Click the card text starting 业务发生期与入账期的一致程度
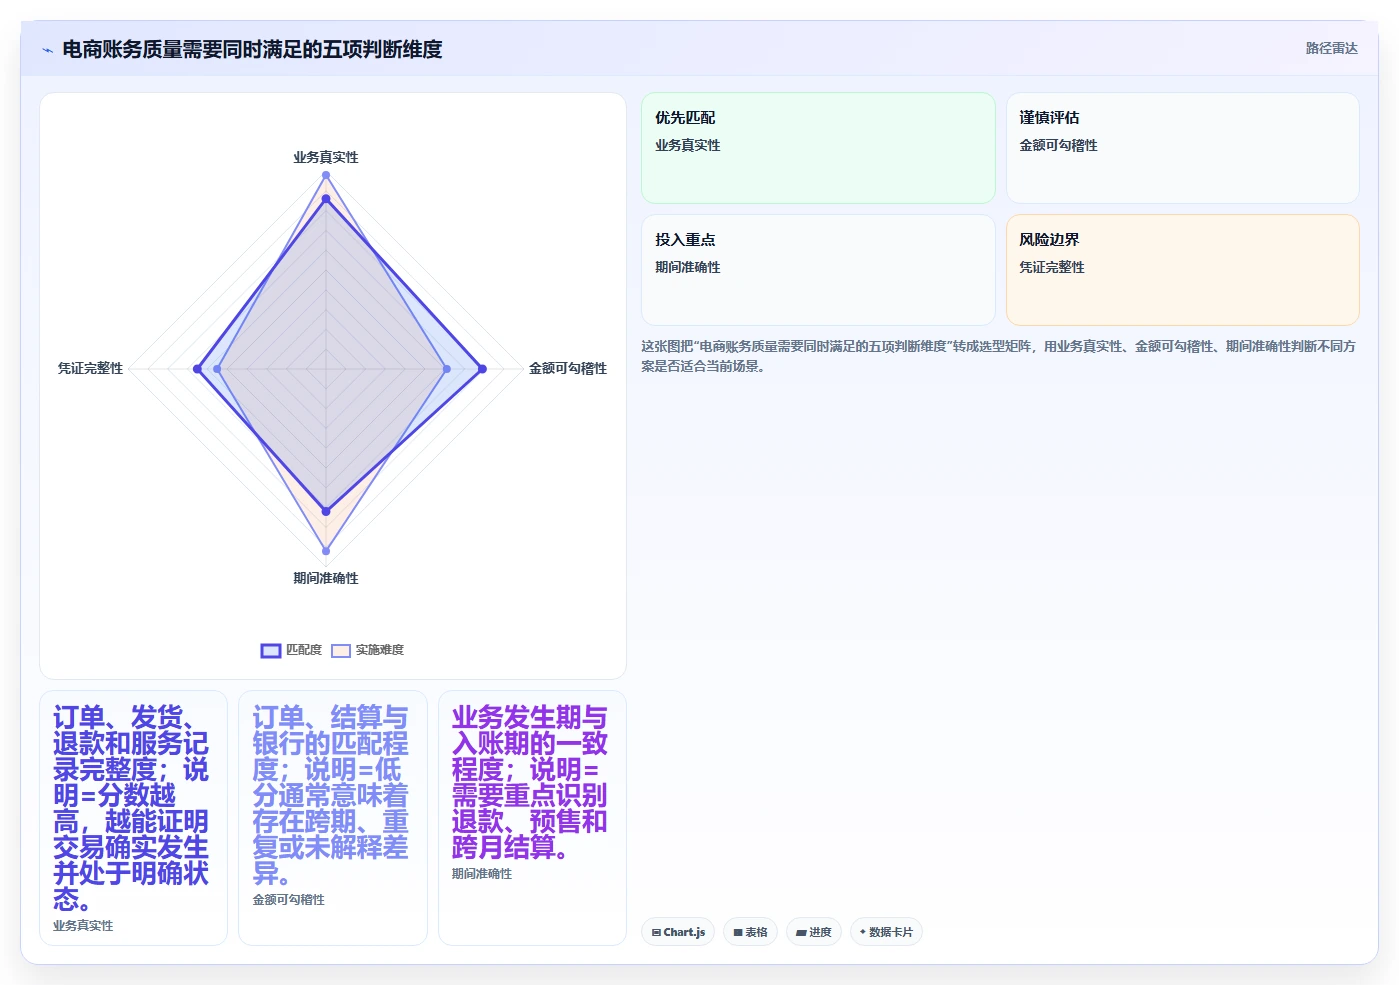Screen dimensions: 1399x985 (530, 782)
